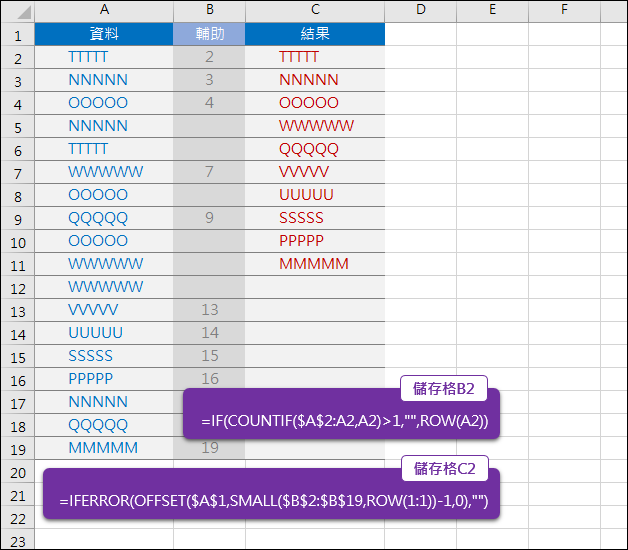Select column F header
Image resolution: width=628 pixels, height=550 pixels.
point(564,11)
